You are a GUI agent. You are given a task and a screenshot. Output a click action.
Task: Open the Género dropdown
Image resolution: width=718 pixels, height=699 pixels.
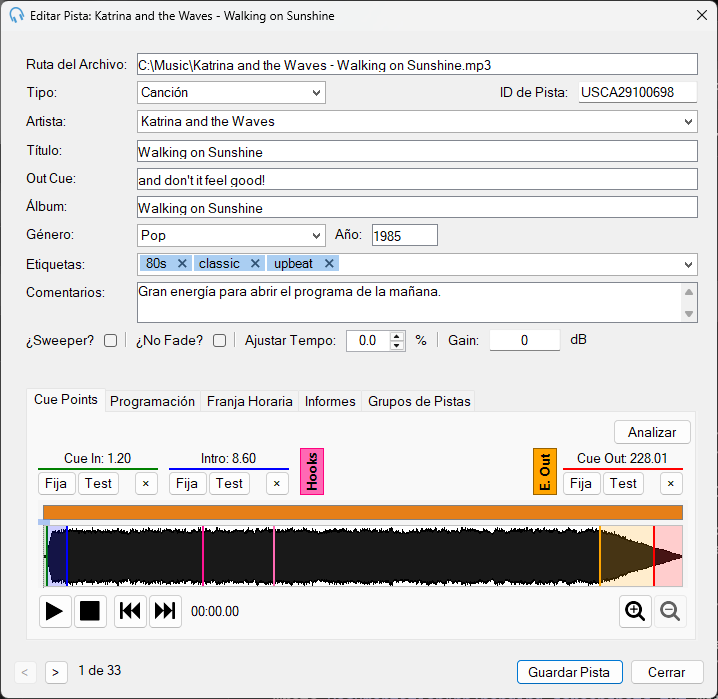(231, 235)
